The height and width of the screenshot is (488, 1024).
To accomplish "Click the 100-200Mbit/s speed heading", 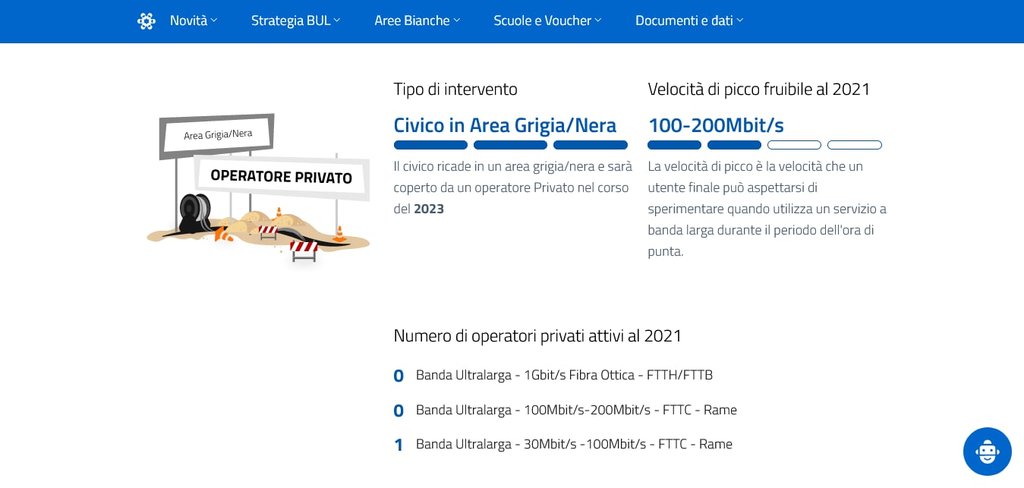I will pos(716,126).
